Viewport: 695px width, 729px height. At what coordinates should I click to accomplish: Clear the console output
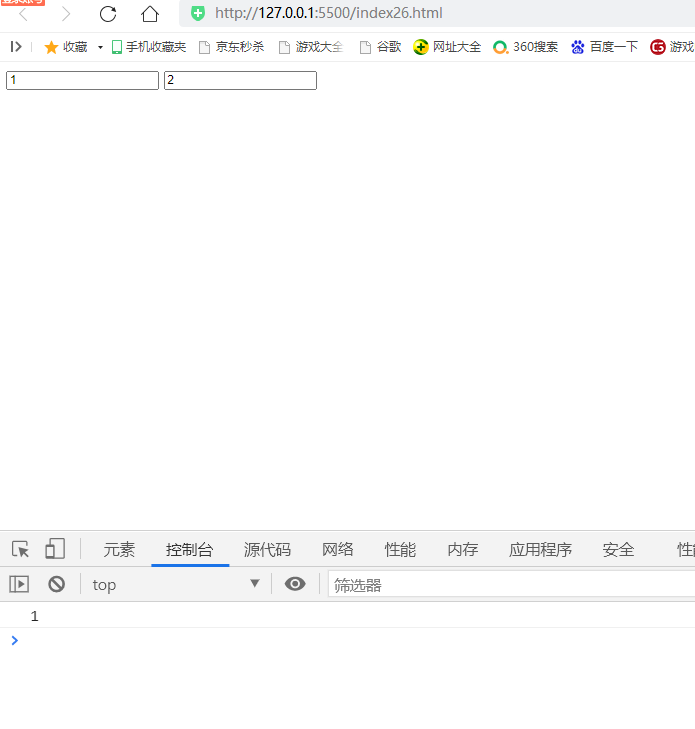tap(57, 584)
